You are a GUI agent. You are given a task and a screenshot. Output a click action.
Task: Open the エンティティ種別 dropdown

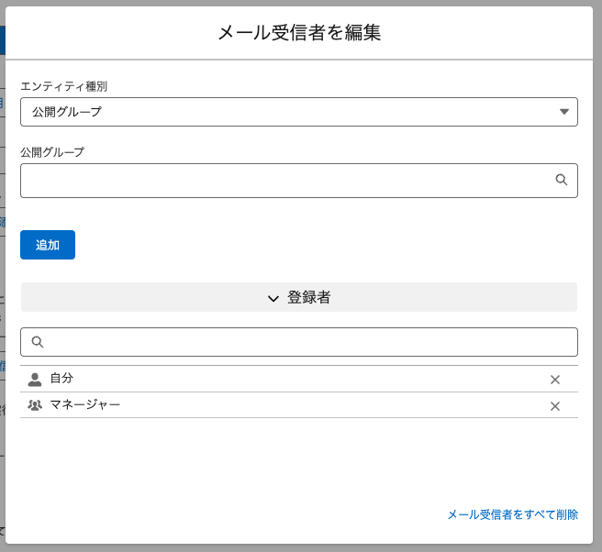coord(299,112)
